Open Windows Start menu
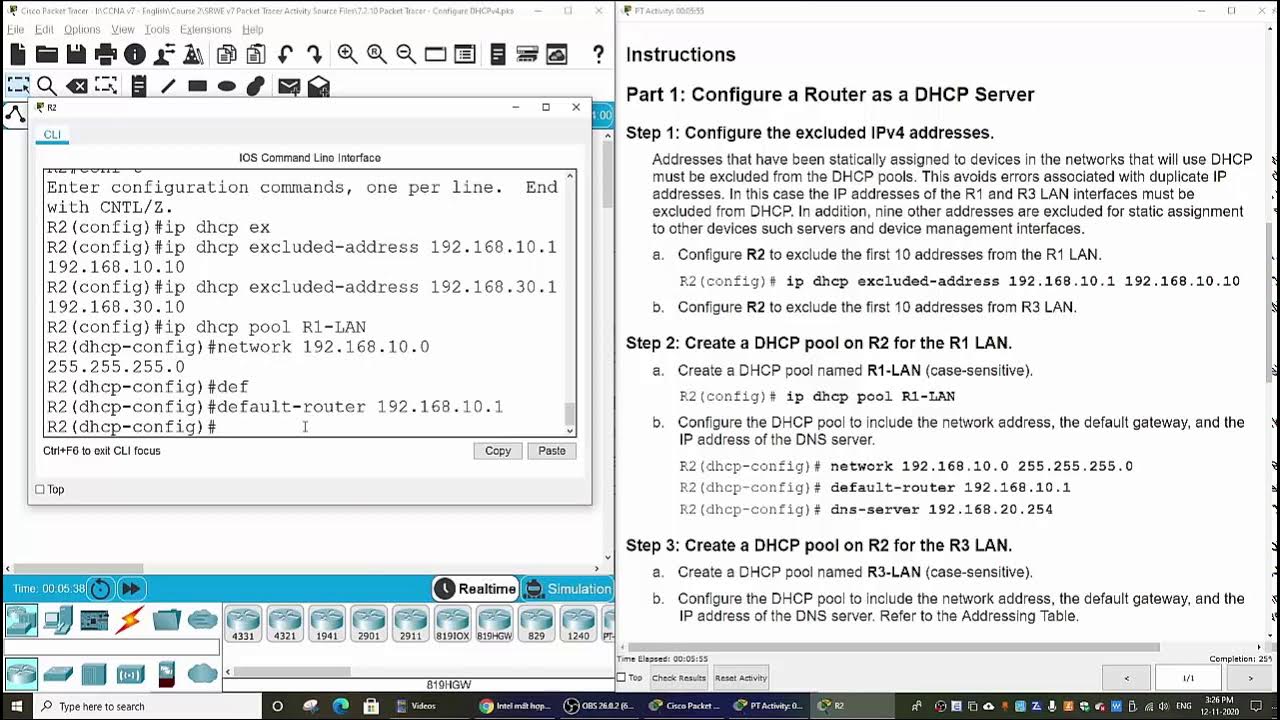 click(x=17, y=706)
